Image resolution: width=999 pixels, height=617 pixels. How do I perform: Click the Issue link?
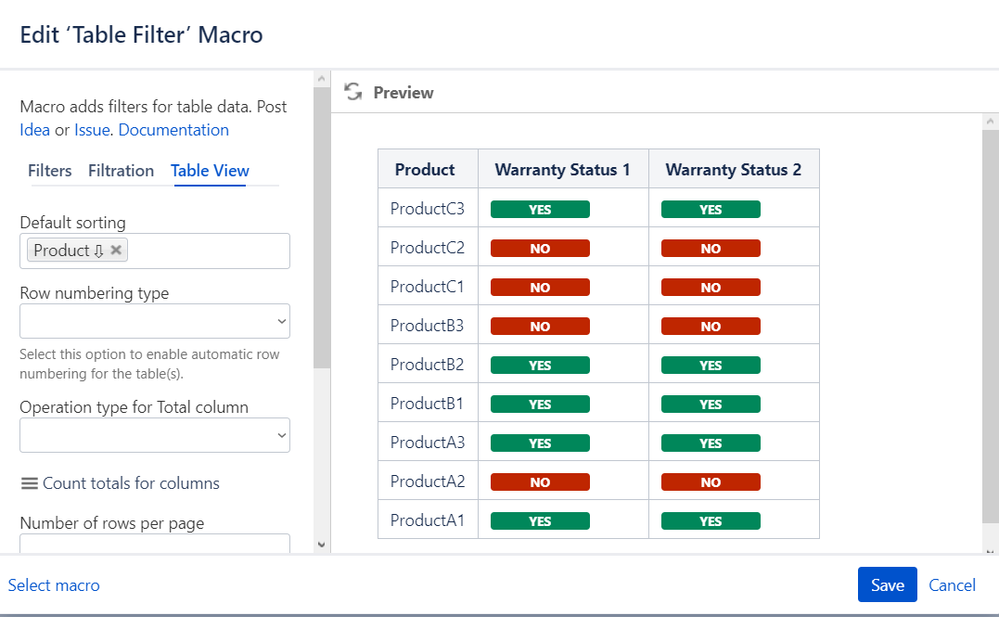pyautogui.click(x=92, y=130)
